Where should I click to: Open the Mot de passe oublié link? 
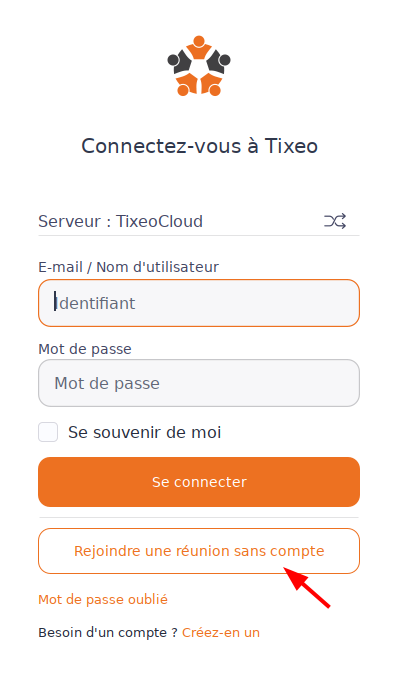[103, 599]
